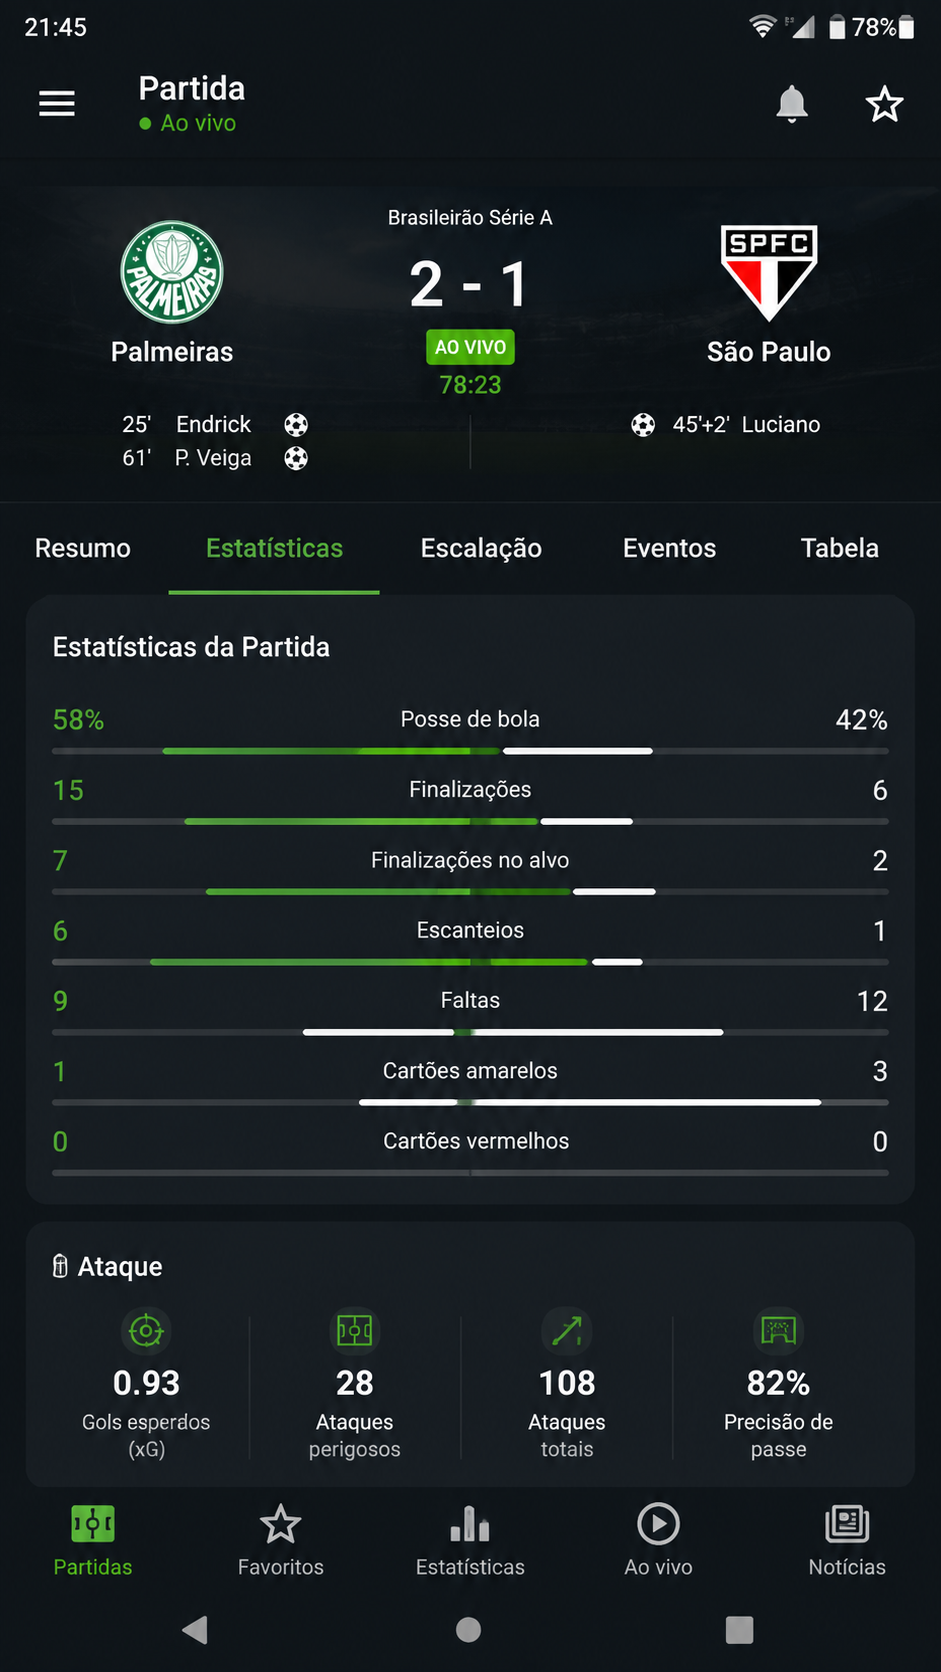This screenshot has width=941, height=1672.
Task: Open Notícias news icon
Action: pos(847,1524)
